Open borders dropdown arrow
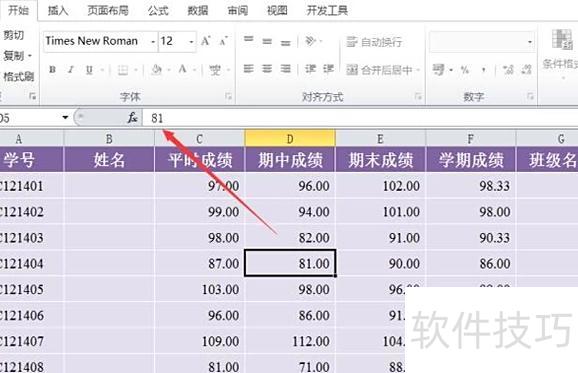Image resolution: width=578 pixels, height=373 pixels. pos(136,70)
